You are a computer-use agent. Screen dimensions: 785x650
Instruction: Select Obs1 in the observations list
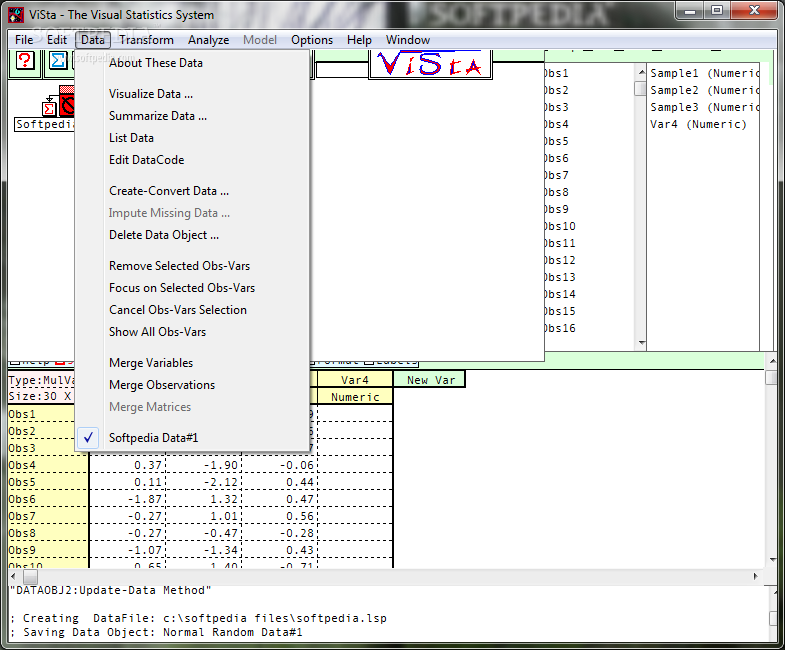point(557,74)
